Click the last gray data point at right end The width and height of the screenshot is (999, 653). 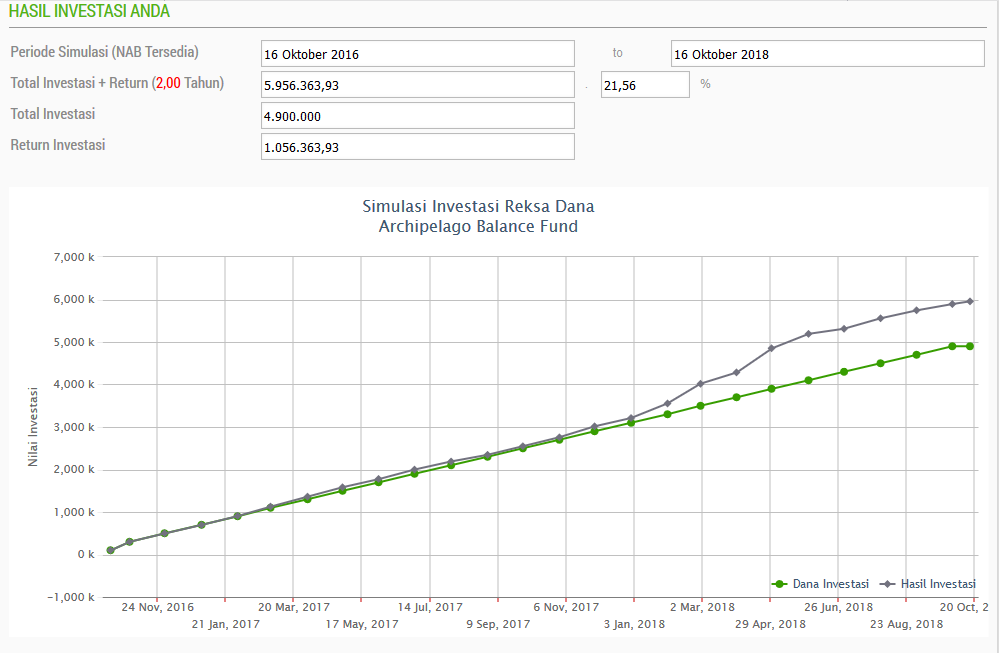point(970,301)
